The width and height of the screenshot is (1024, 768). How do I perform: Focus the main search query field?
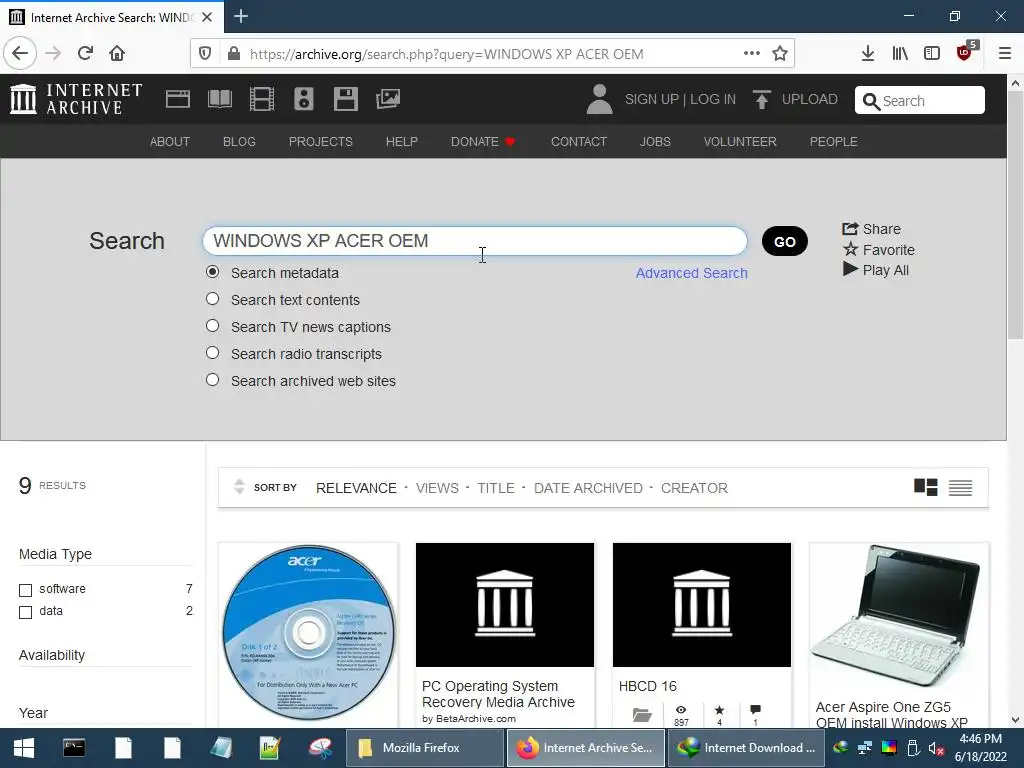pyautogui.click(x=475, y=241)
